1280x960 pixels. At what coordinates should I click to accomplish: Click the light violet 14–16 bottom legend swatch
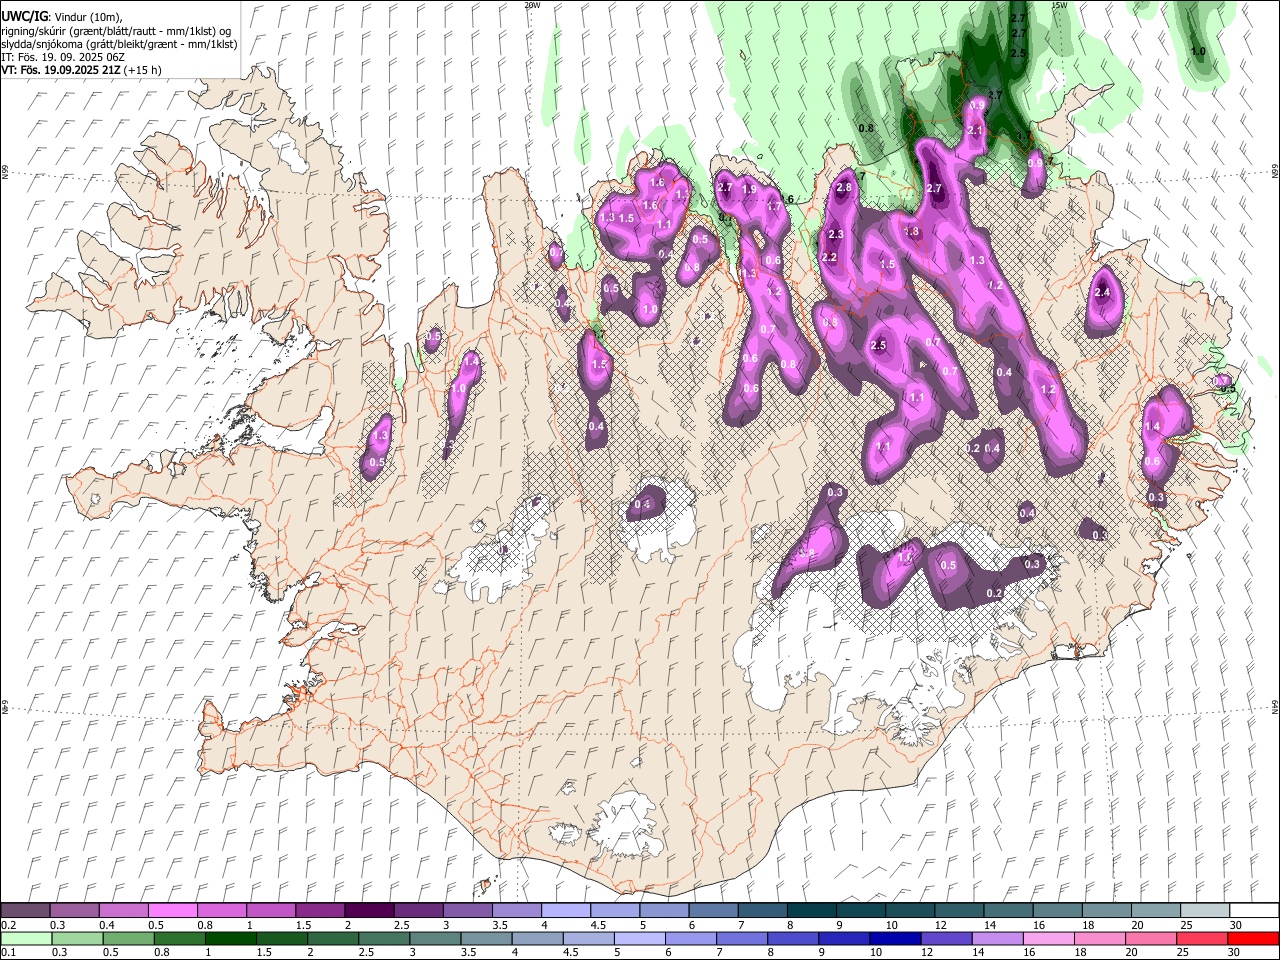click(998, 939)
